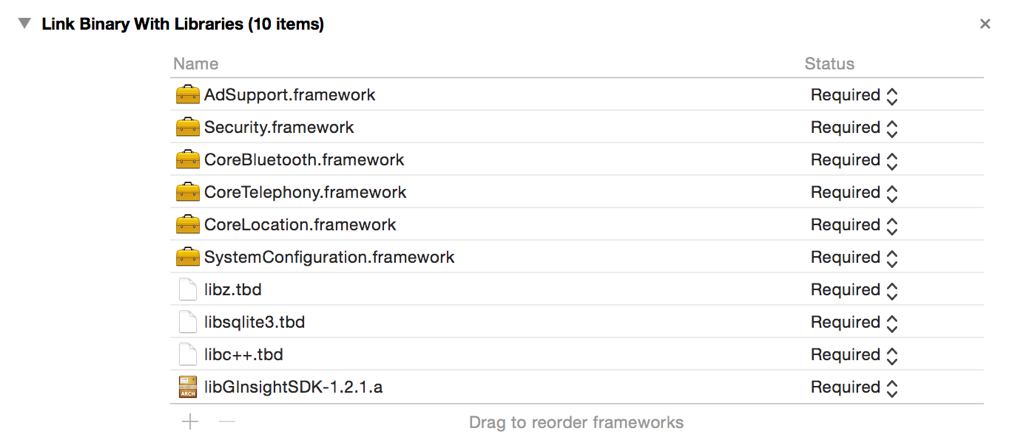The width and height of the screenshot is (1015, 440).
Task: Delete the build phase with X button
Action: pyautogui.click(x=985, y=24)
